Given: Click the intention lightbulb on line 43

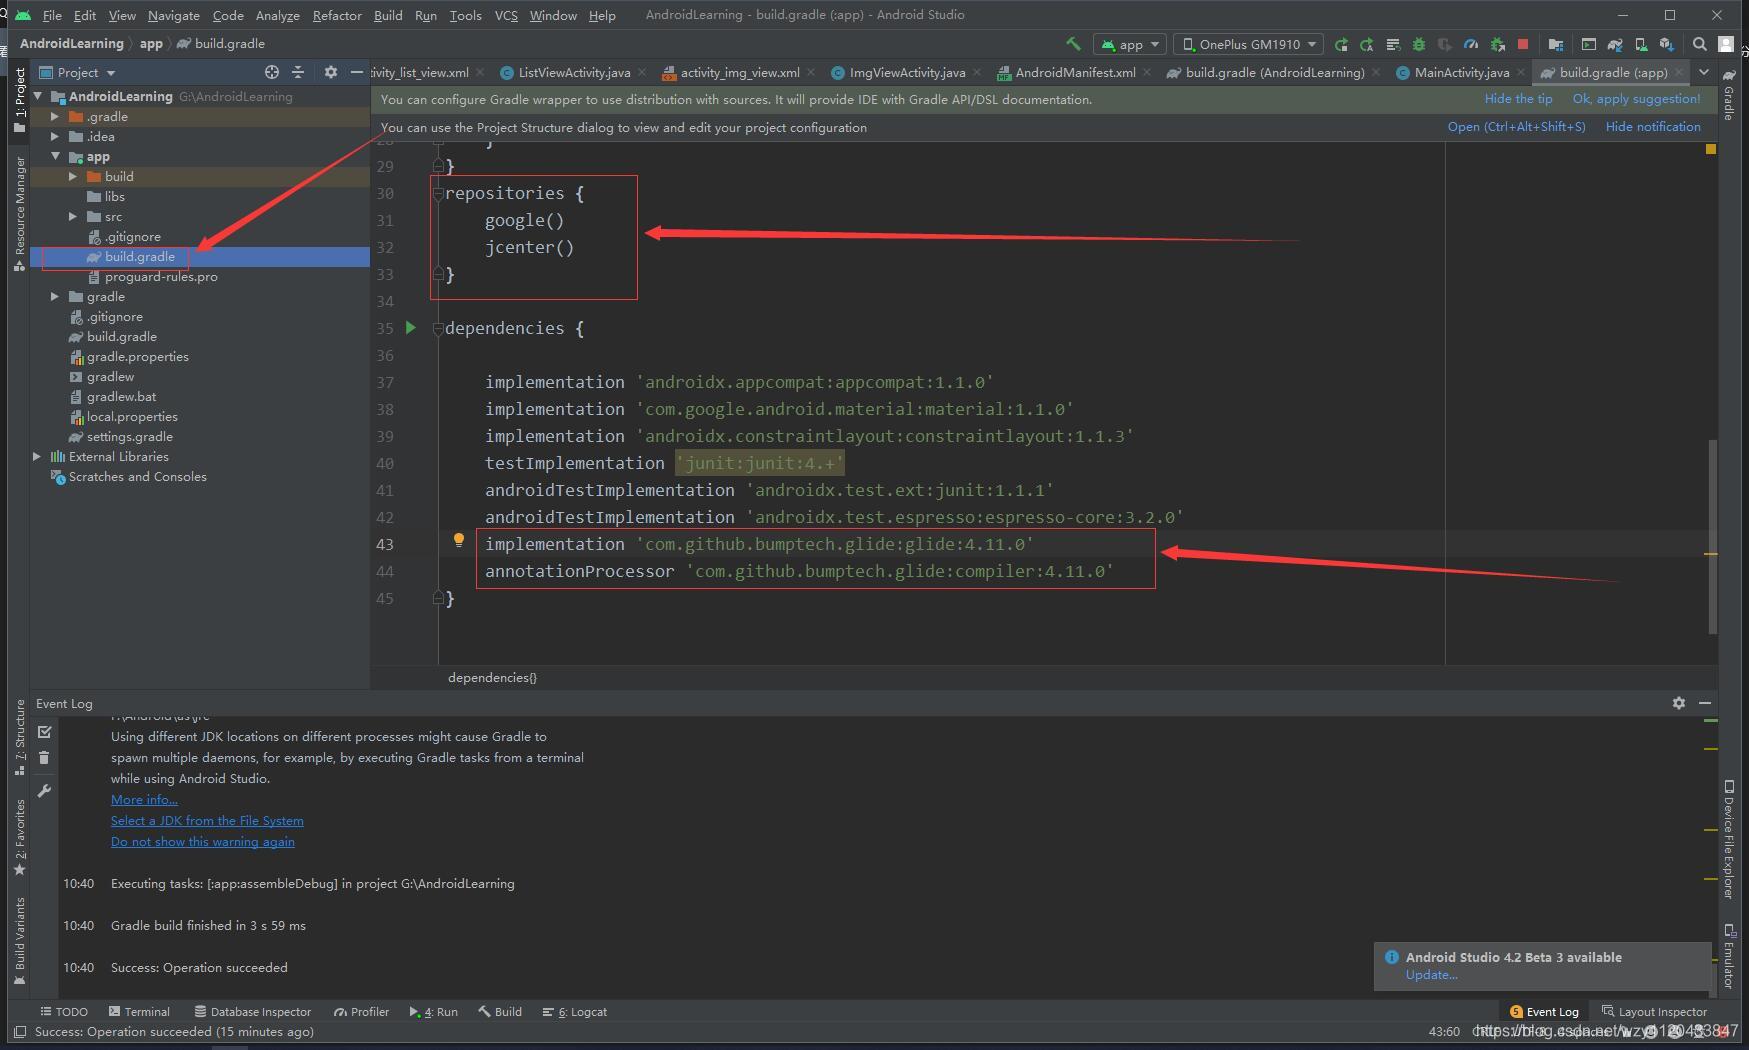Looking at the screenshot, I should 459,540.
